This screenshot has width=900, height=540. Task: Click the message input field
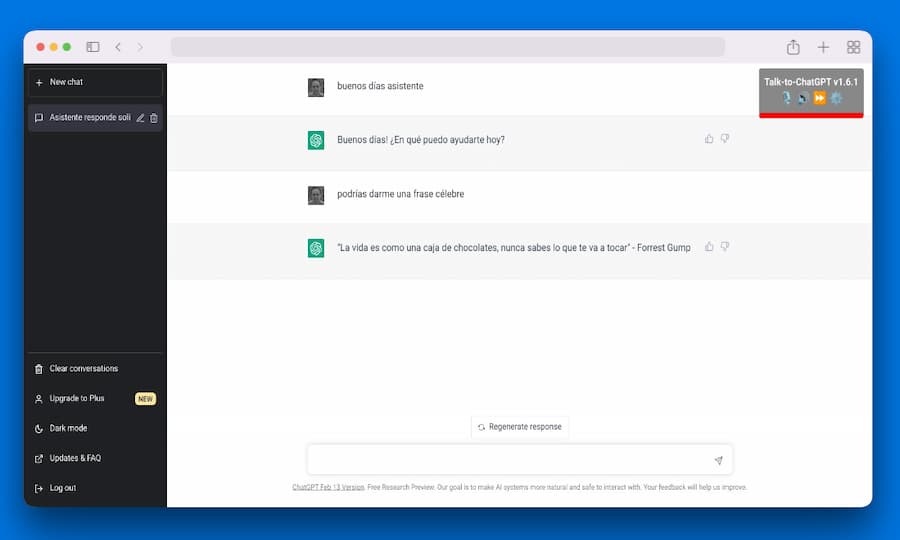point(519,460)
